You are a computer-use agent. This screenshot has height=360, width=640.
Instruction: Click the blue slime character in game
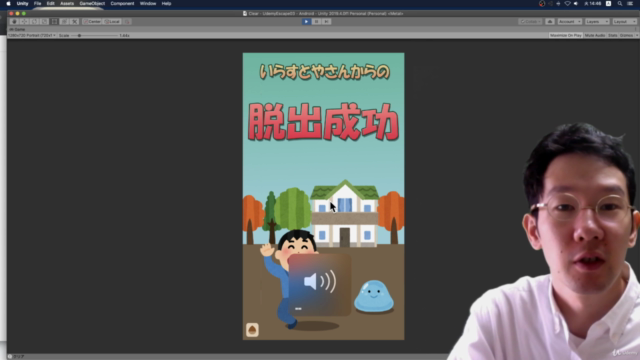pyautogui.click(x=374, y=296)
